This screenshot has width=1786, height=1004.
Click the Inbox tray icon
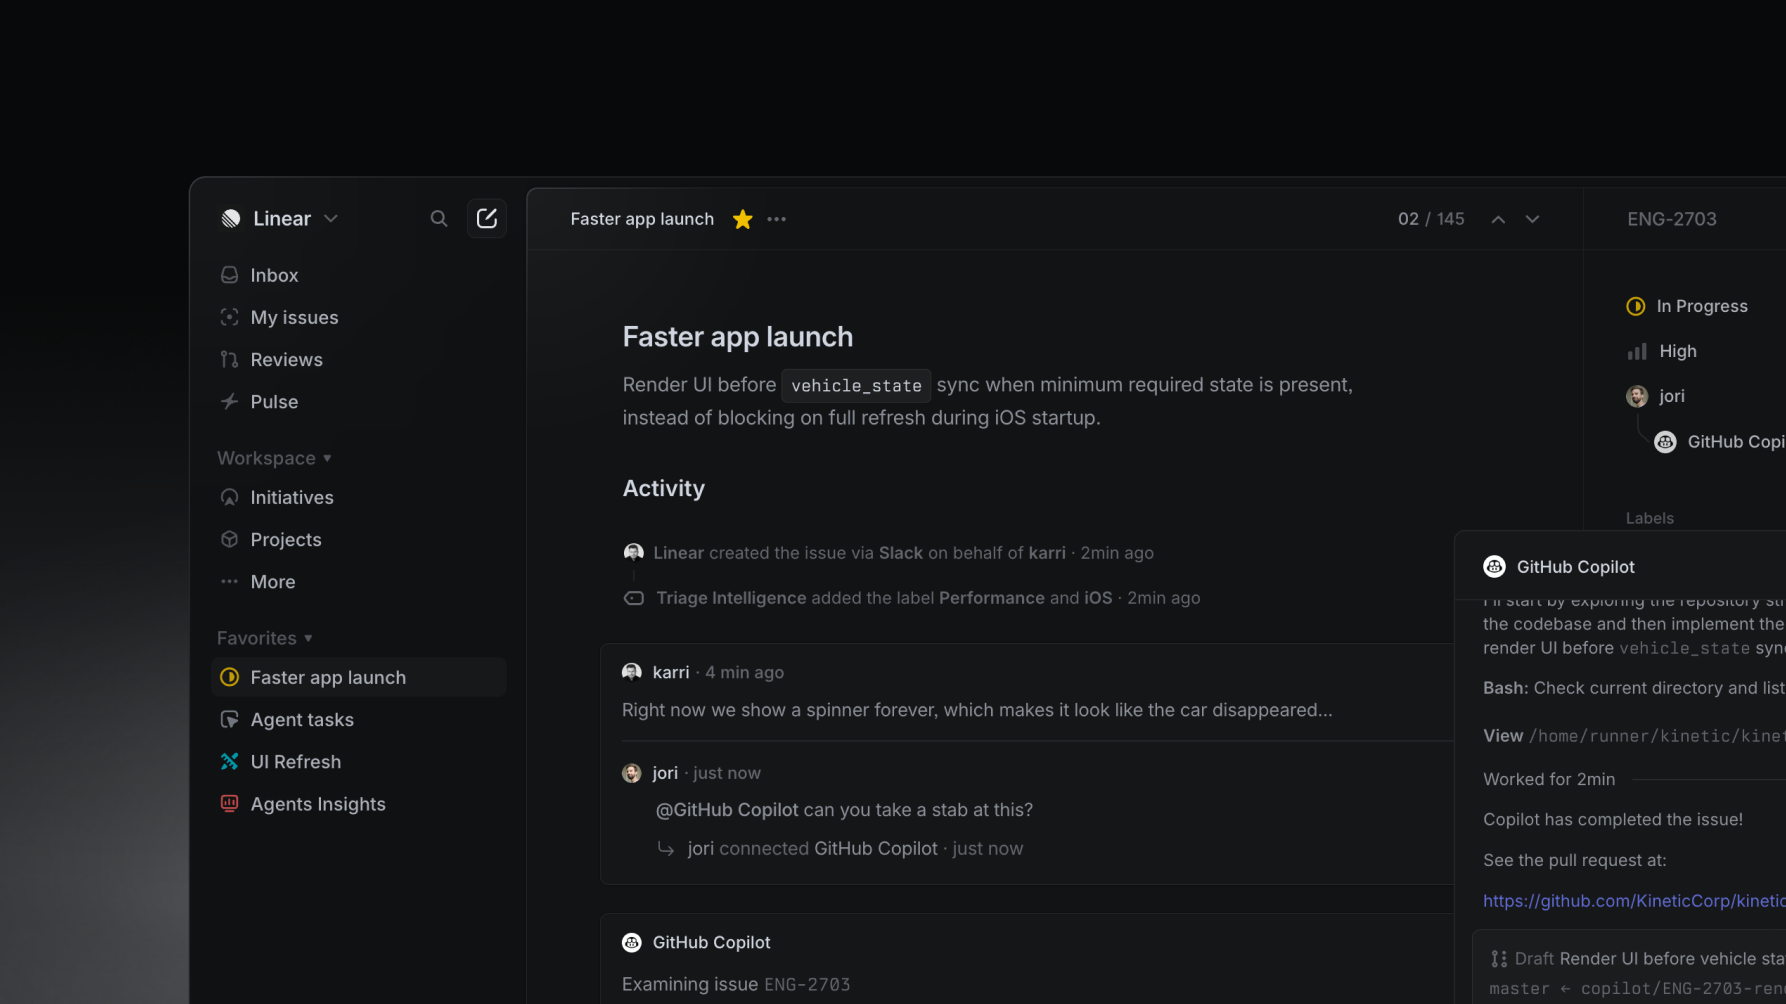[229, 275]
